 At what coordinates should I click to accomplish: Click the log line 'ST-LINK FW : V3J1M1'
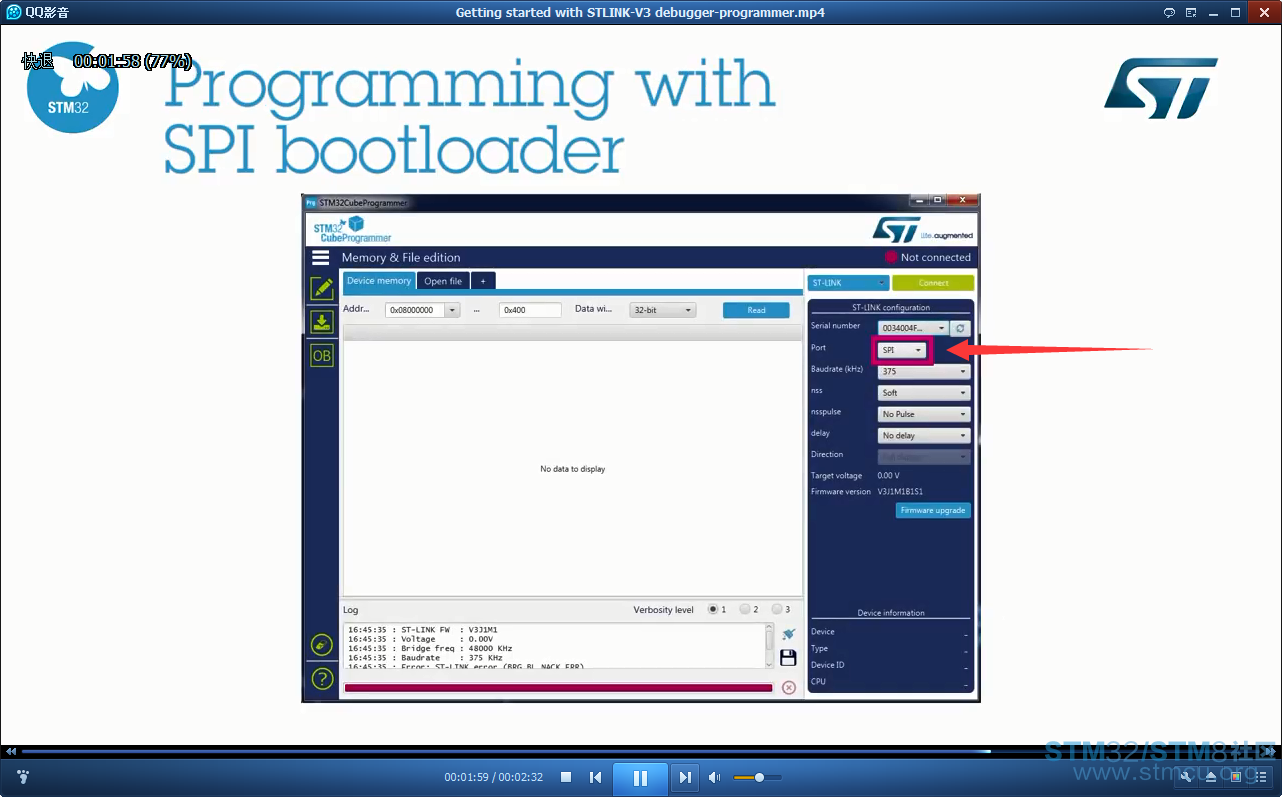423,630
